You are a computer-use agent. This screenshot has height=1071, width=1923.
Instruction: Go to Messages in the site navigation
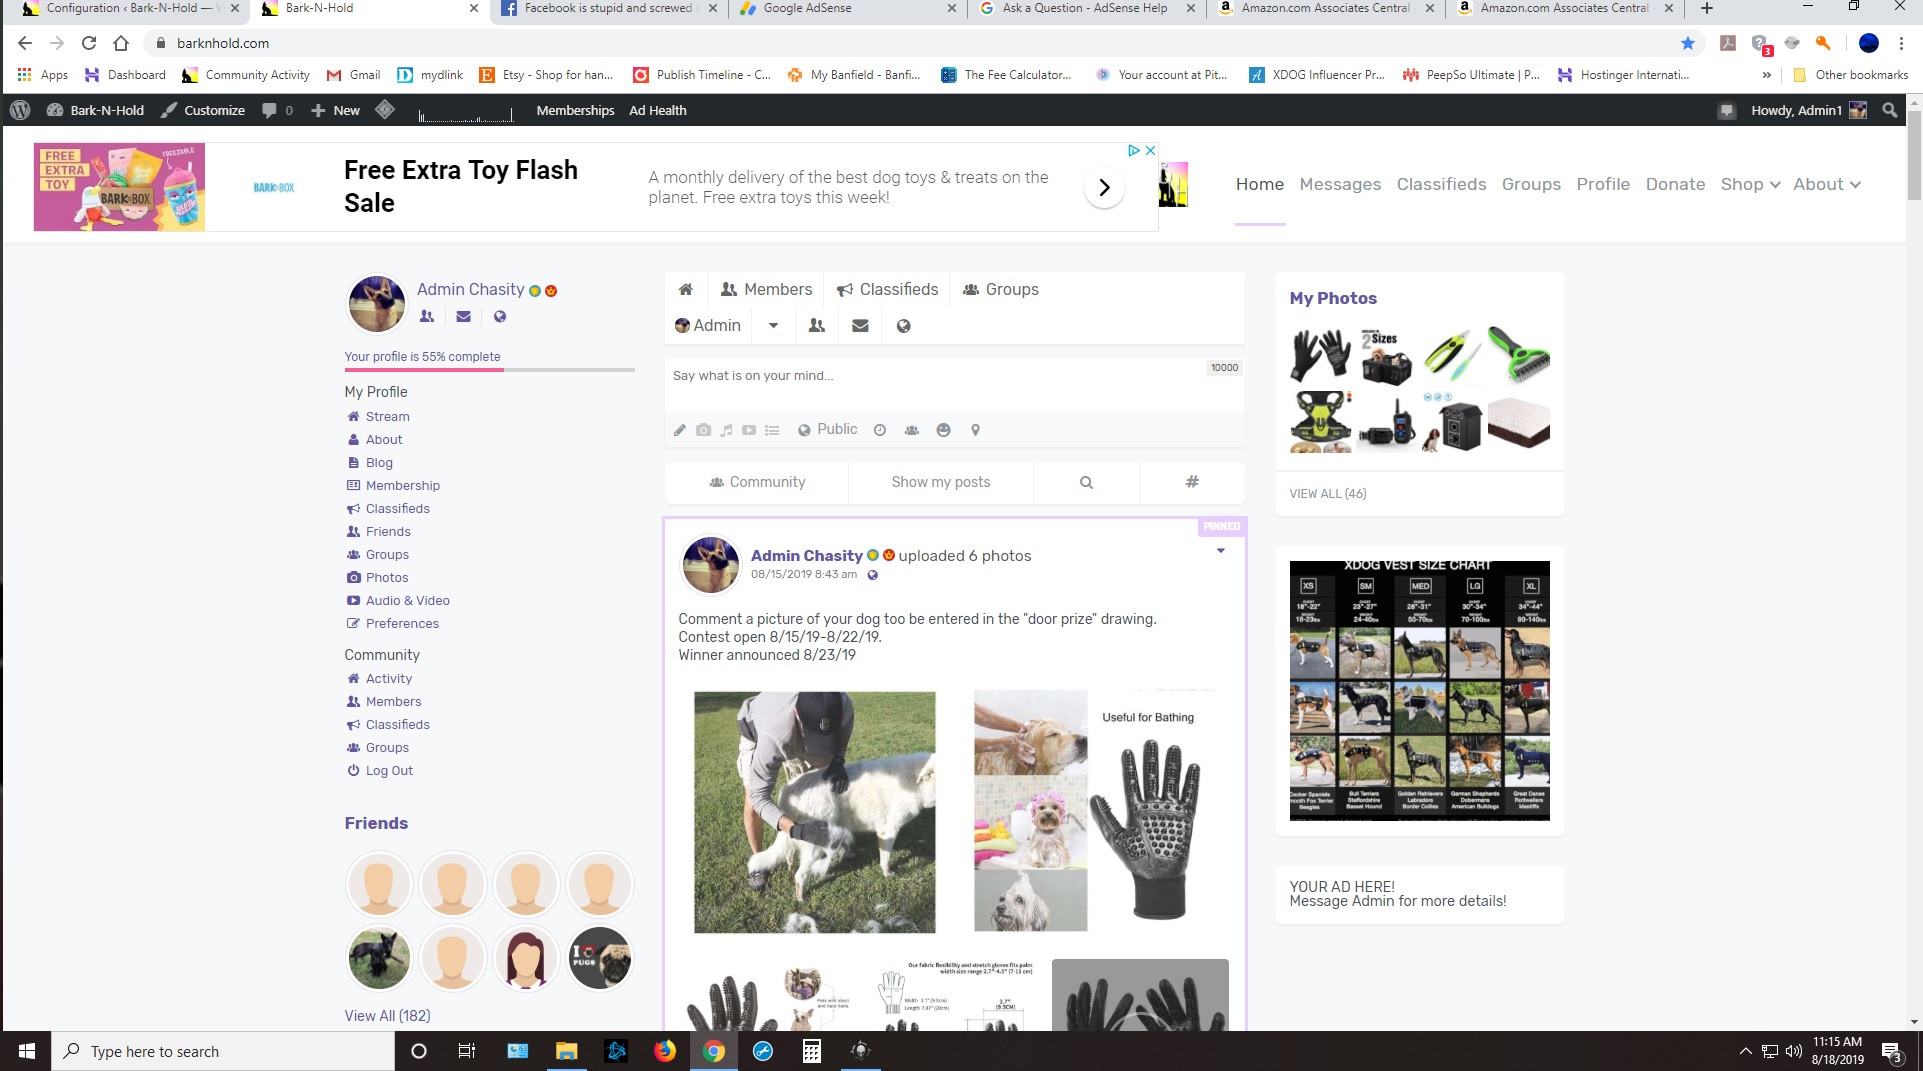coord(1340,185)
